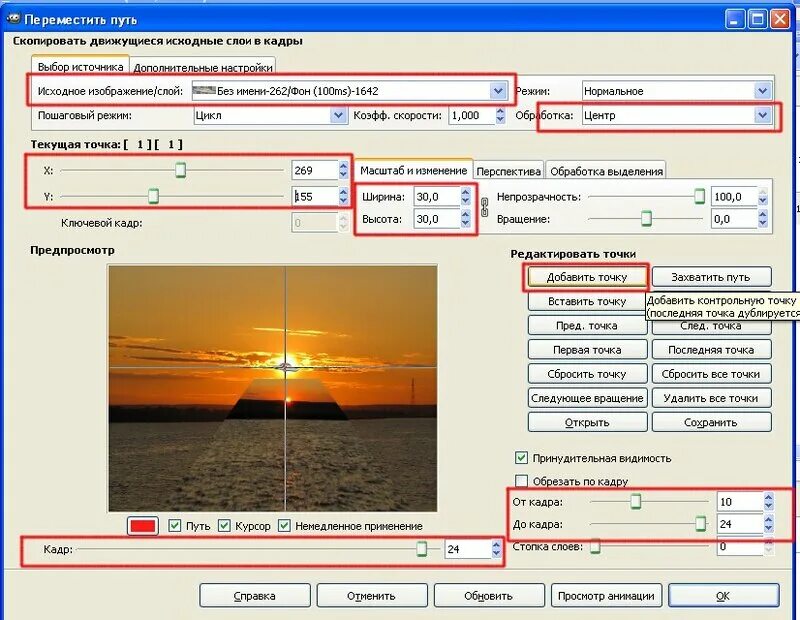Click Удалить все точки button
The height and width of the screenshot is (620, 800).
pos(711,398)
